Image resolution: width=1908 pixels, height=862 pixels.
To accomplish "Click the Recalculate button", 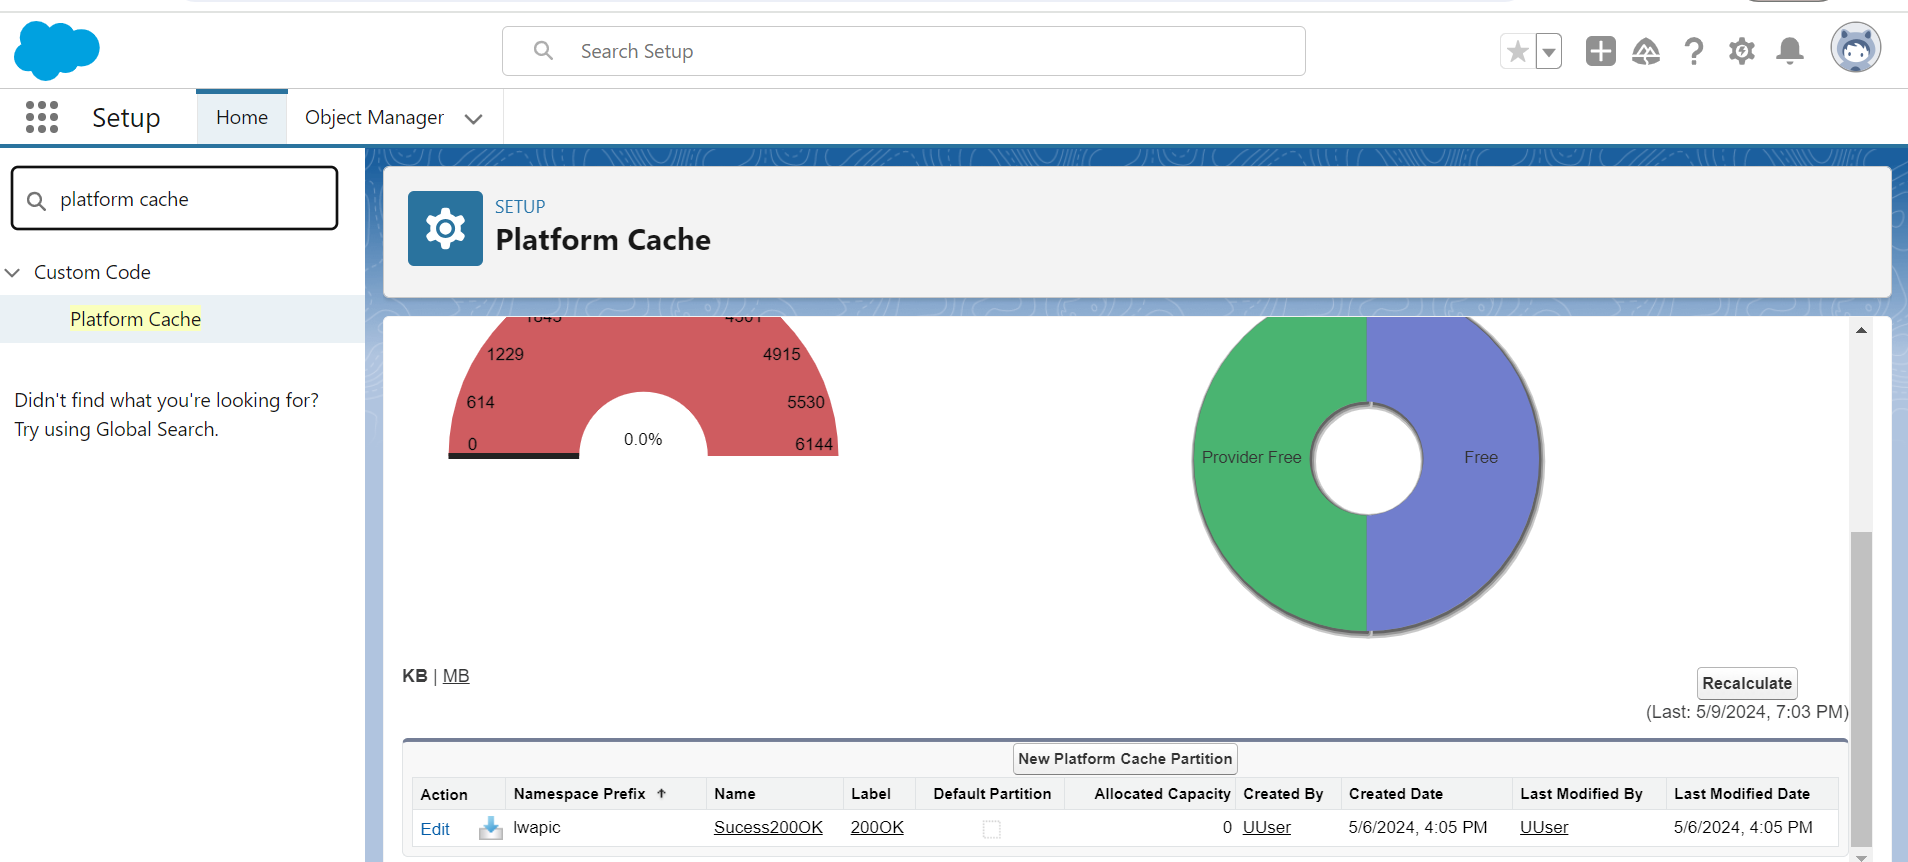I will 1746,683.
